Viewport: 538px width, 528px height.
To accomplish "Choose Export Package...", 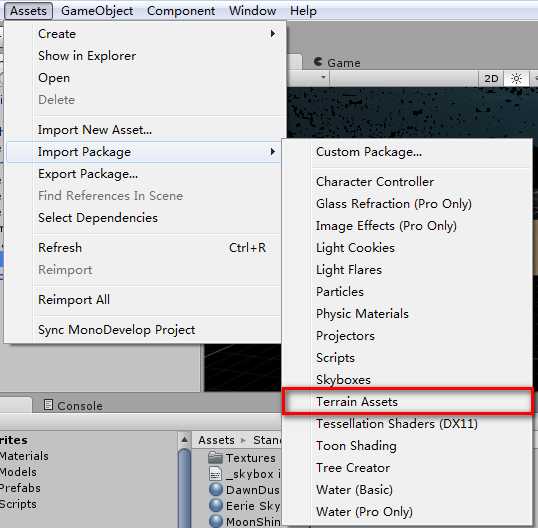I will (143, 174).
